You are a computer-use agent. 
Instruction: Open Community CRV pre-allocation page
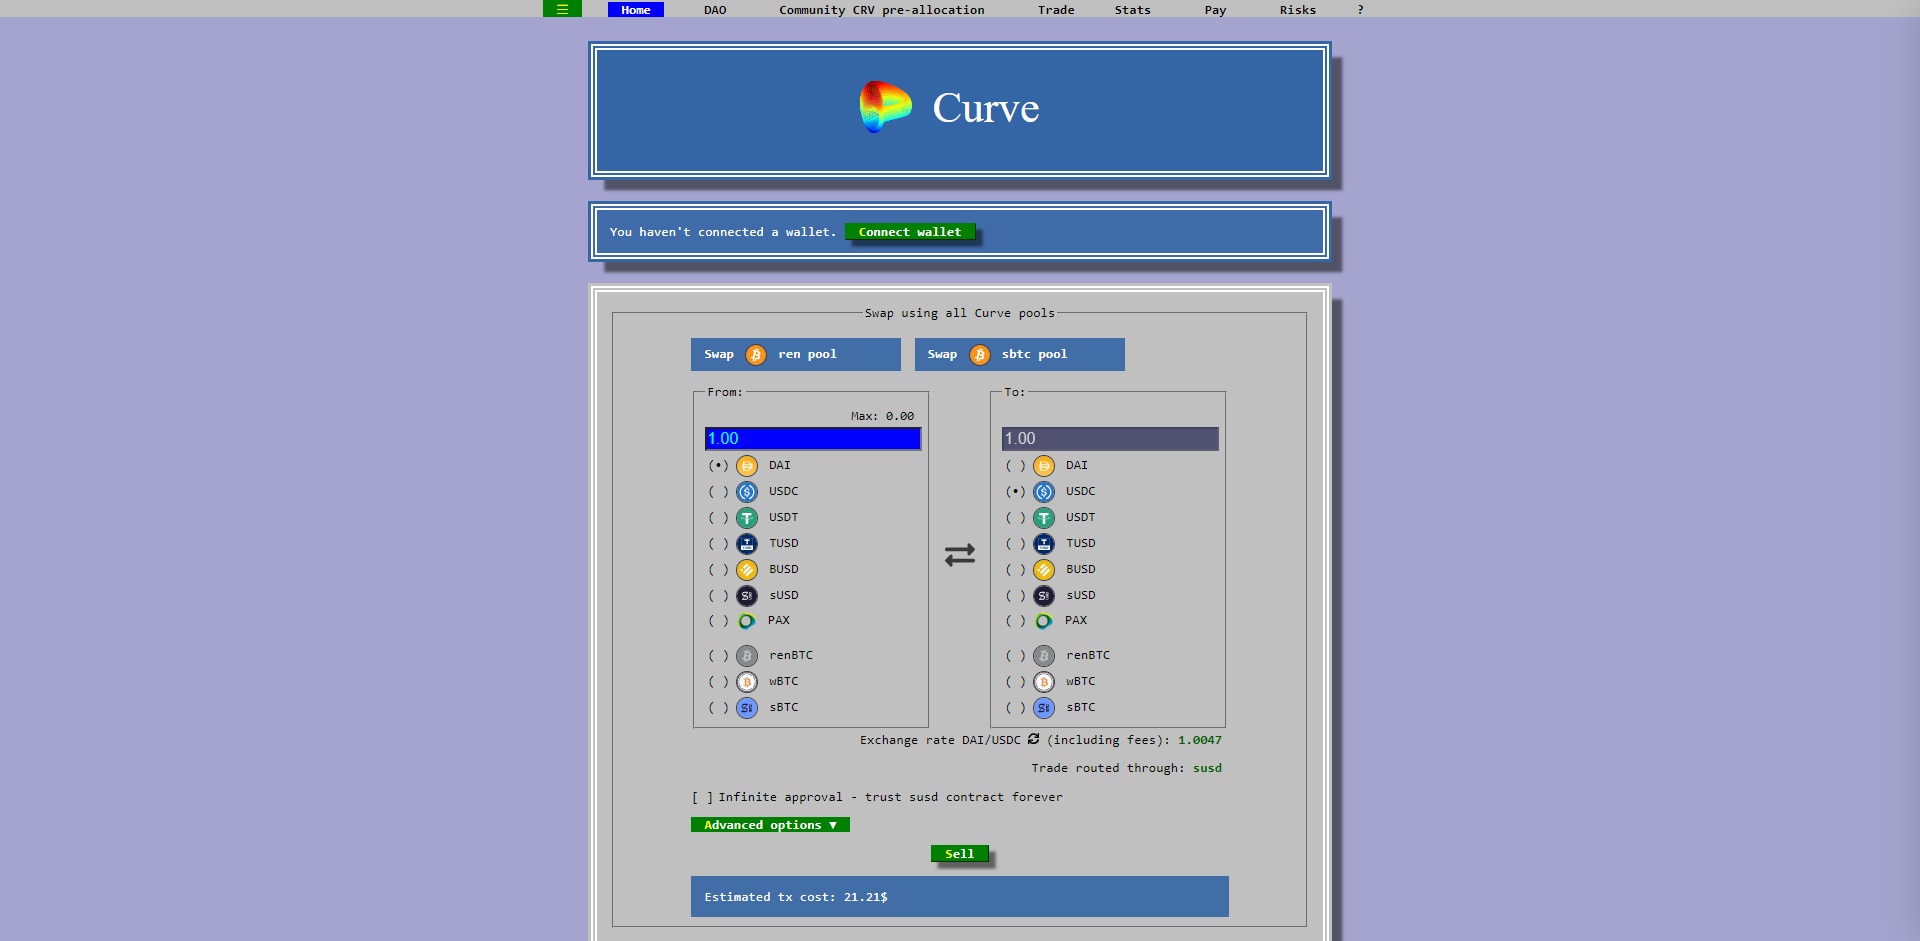point(882,10)
